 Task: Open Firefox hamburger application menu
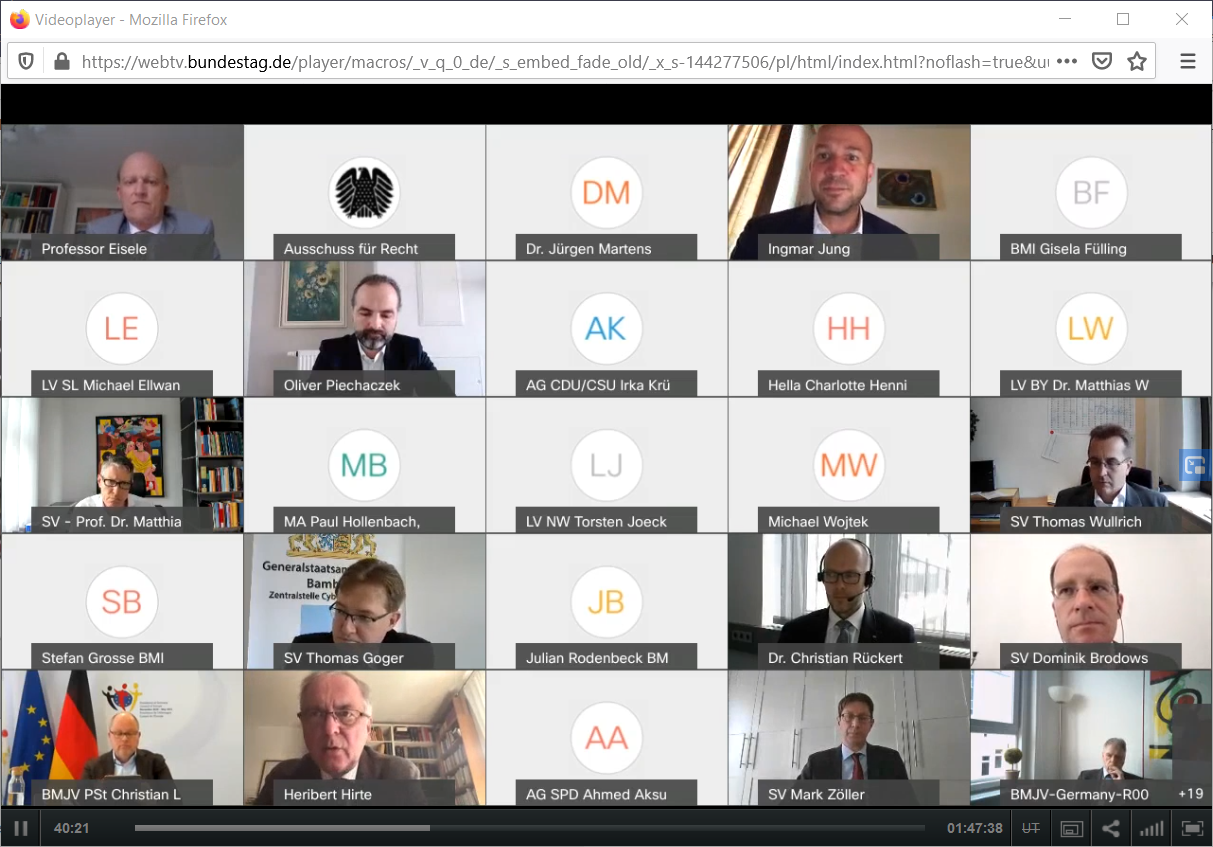(x=1188, y=61)
